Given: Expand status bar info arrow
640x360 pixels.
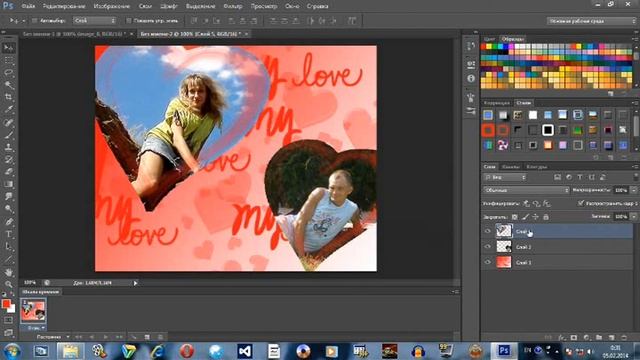Looking at the screenshot, I should (x=135, y=283).
